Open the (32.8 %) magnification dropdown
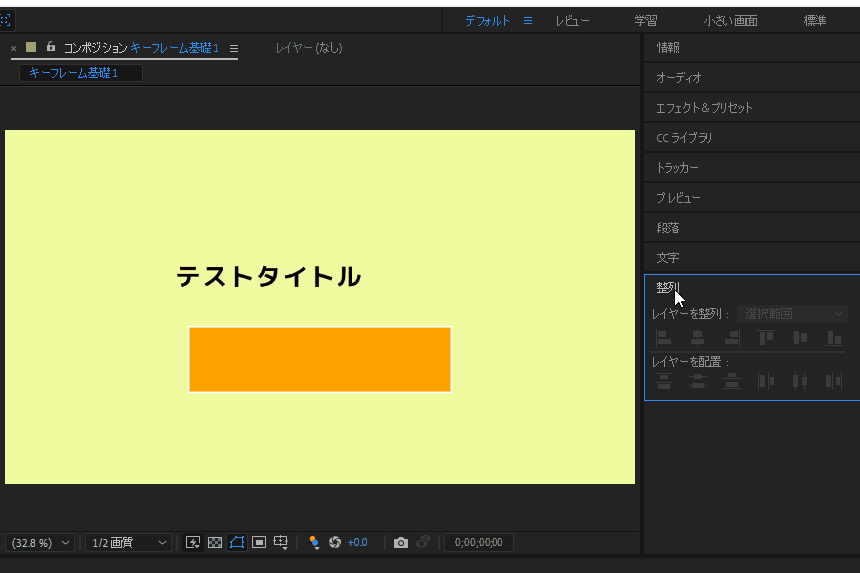The height and width of the screenshot is (573, 860). pos(40,542)
